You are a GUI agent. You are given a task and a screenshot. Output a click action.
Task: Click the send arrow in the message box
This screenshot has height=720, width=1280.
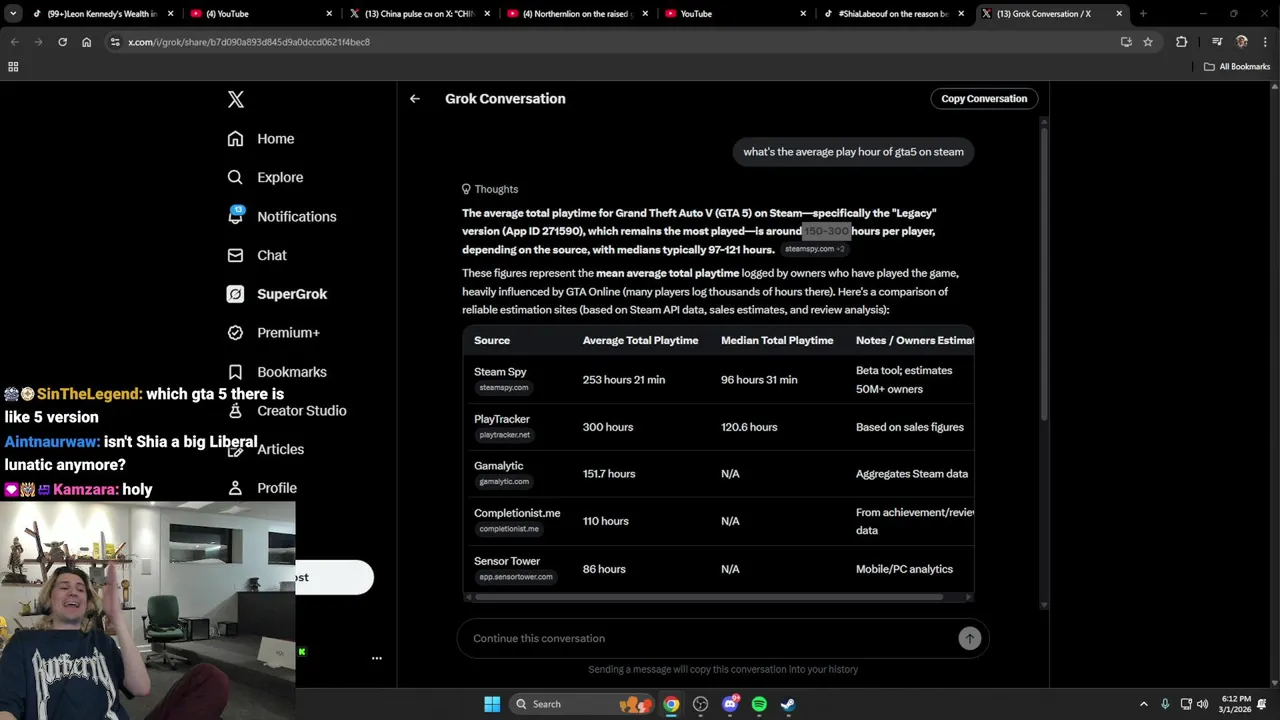(969, 638)
